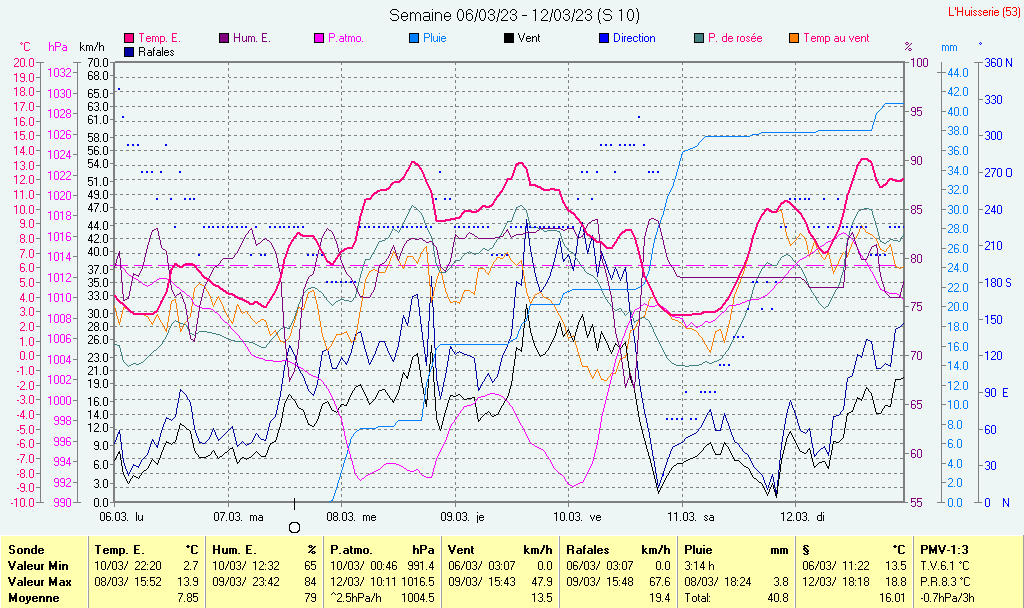Click the 10.03. ve date label
This screenshot has width=1024, height=608.
click(x=577, y=517)
